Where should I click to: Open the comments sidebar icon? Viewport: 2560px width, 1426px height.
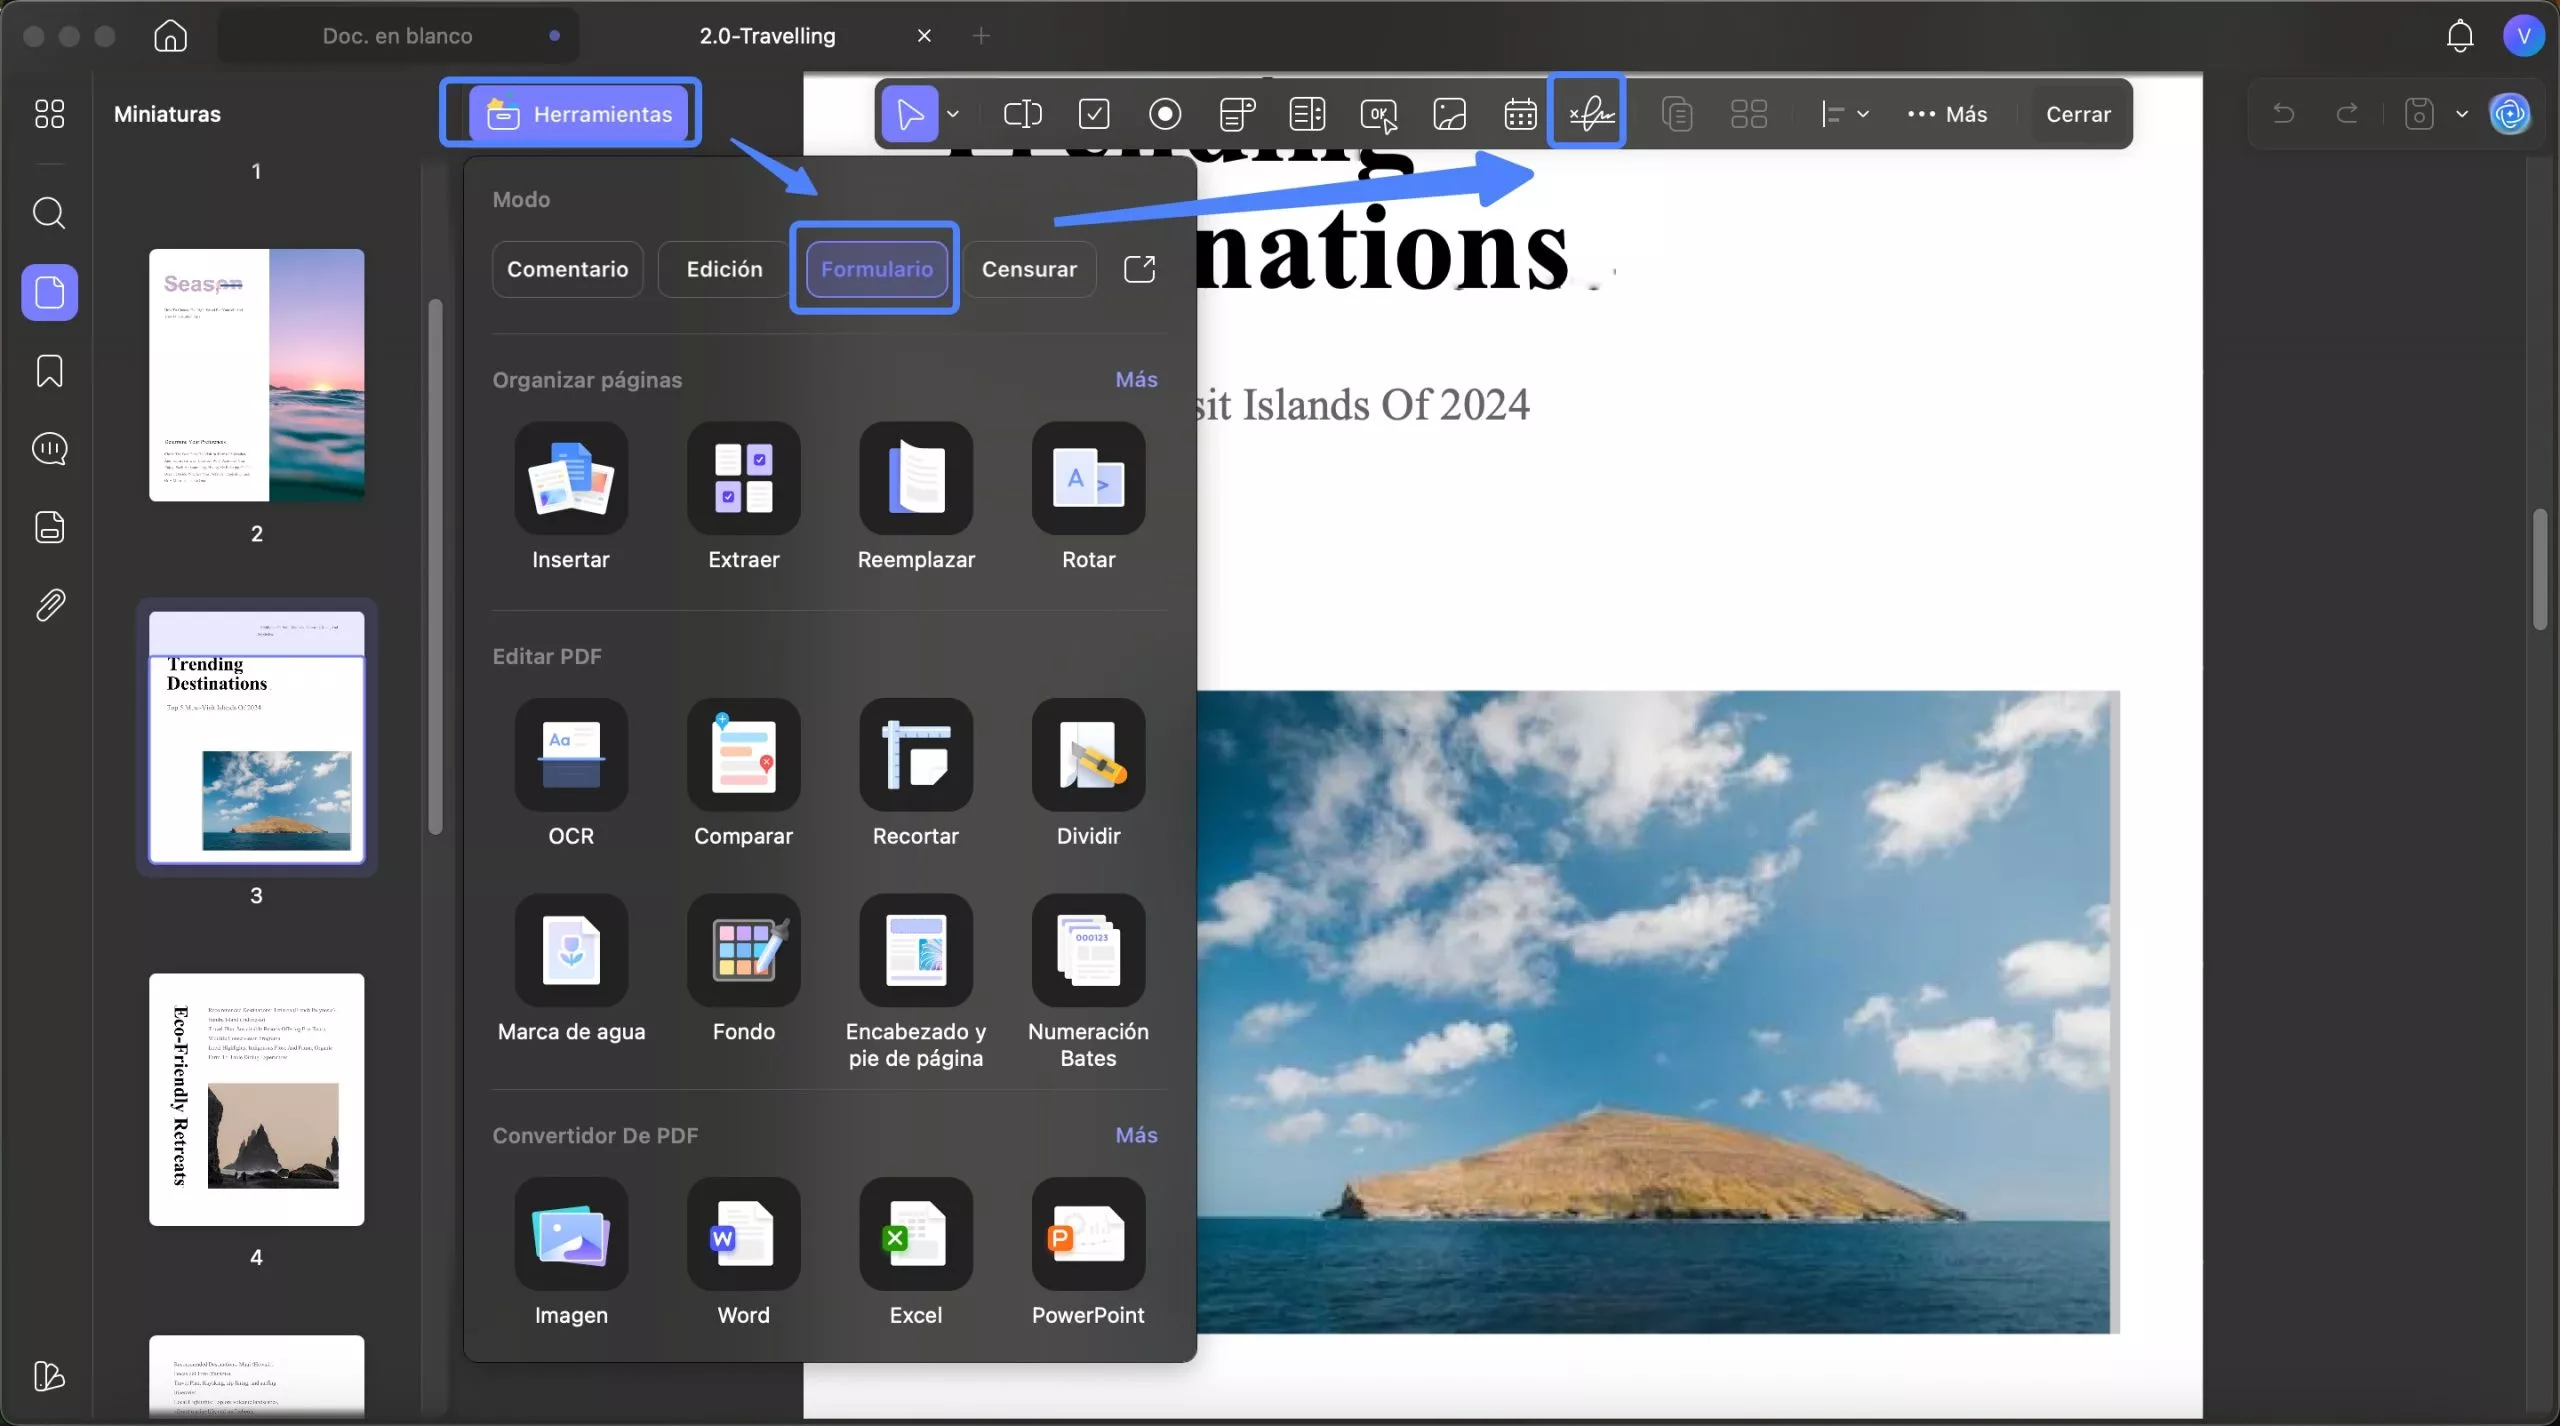[49, 449]
